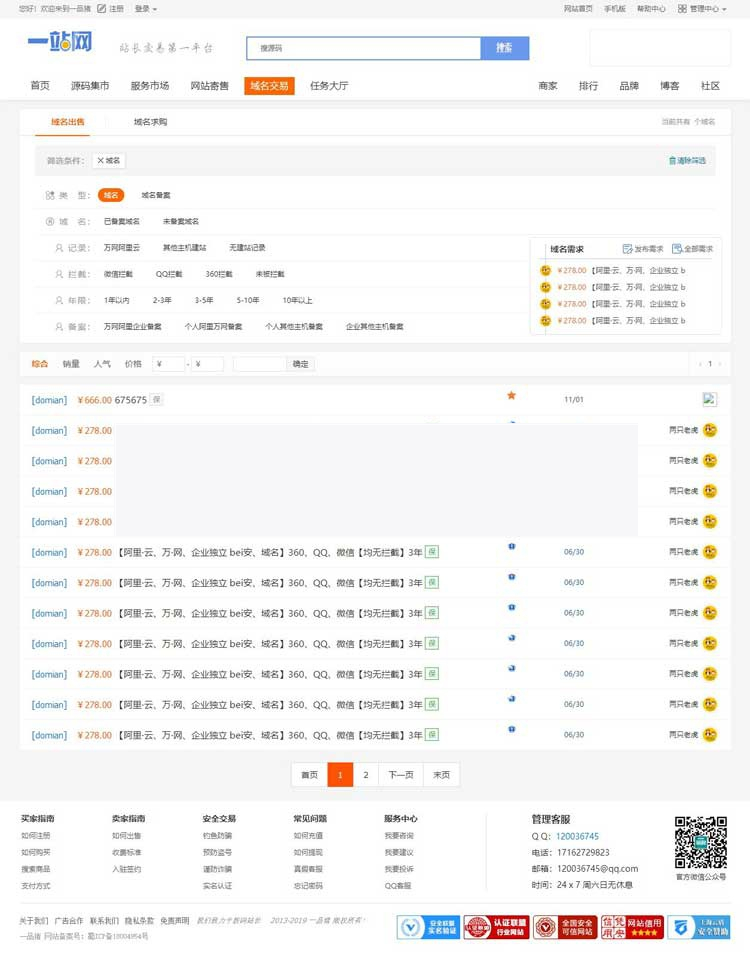
Task: Click the 发布需求 post-demand icon
Action: click(x=627, y=249)
